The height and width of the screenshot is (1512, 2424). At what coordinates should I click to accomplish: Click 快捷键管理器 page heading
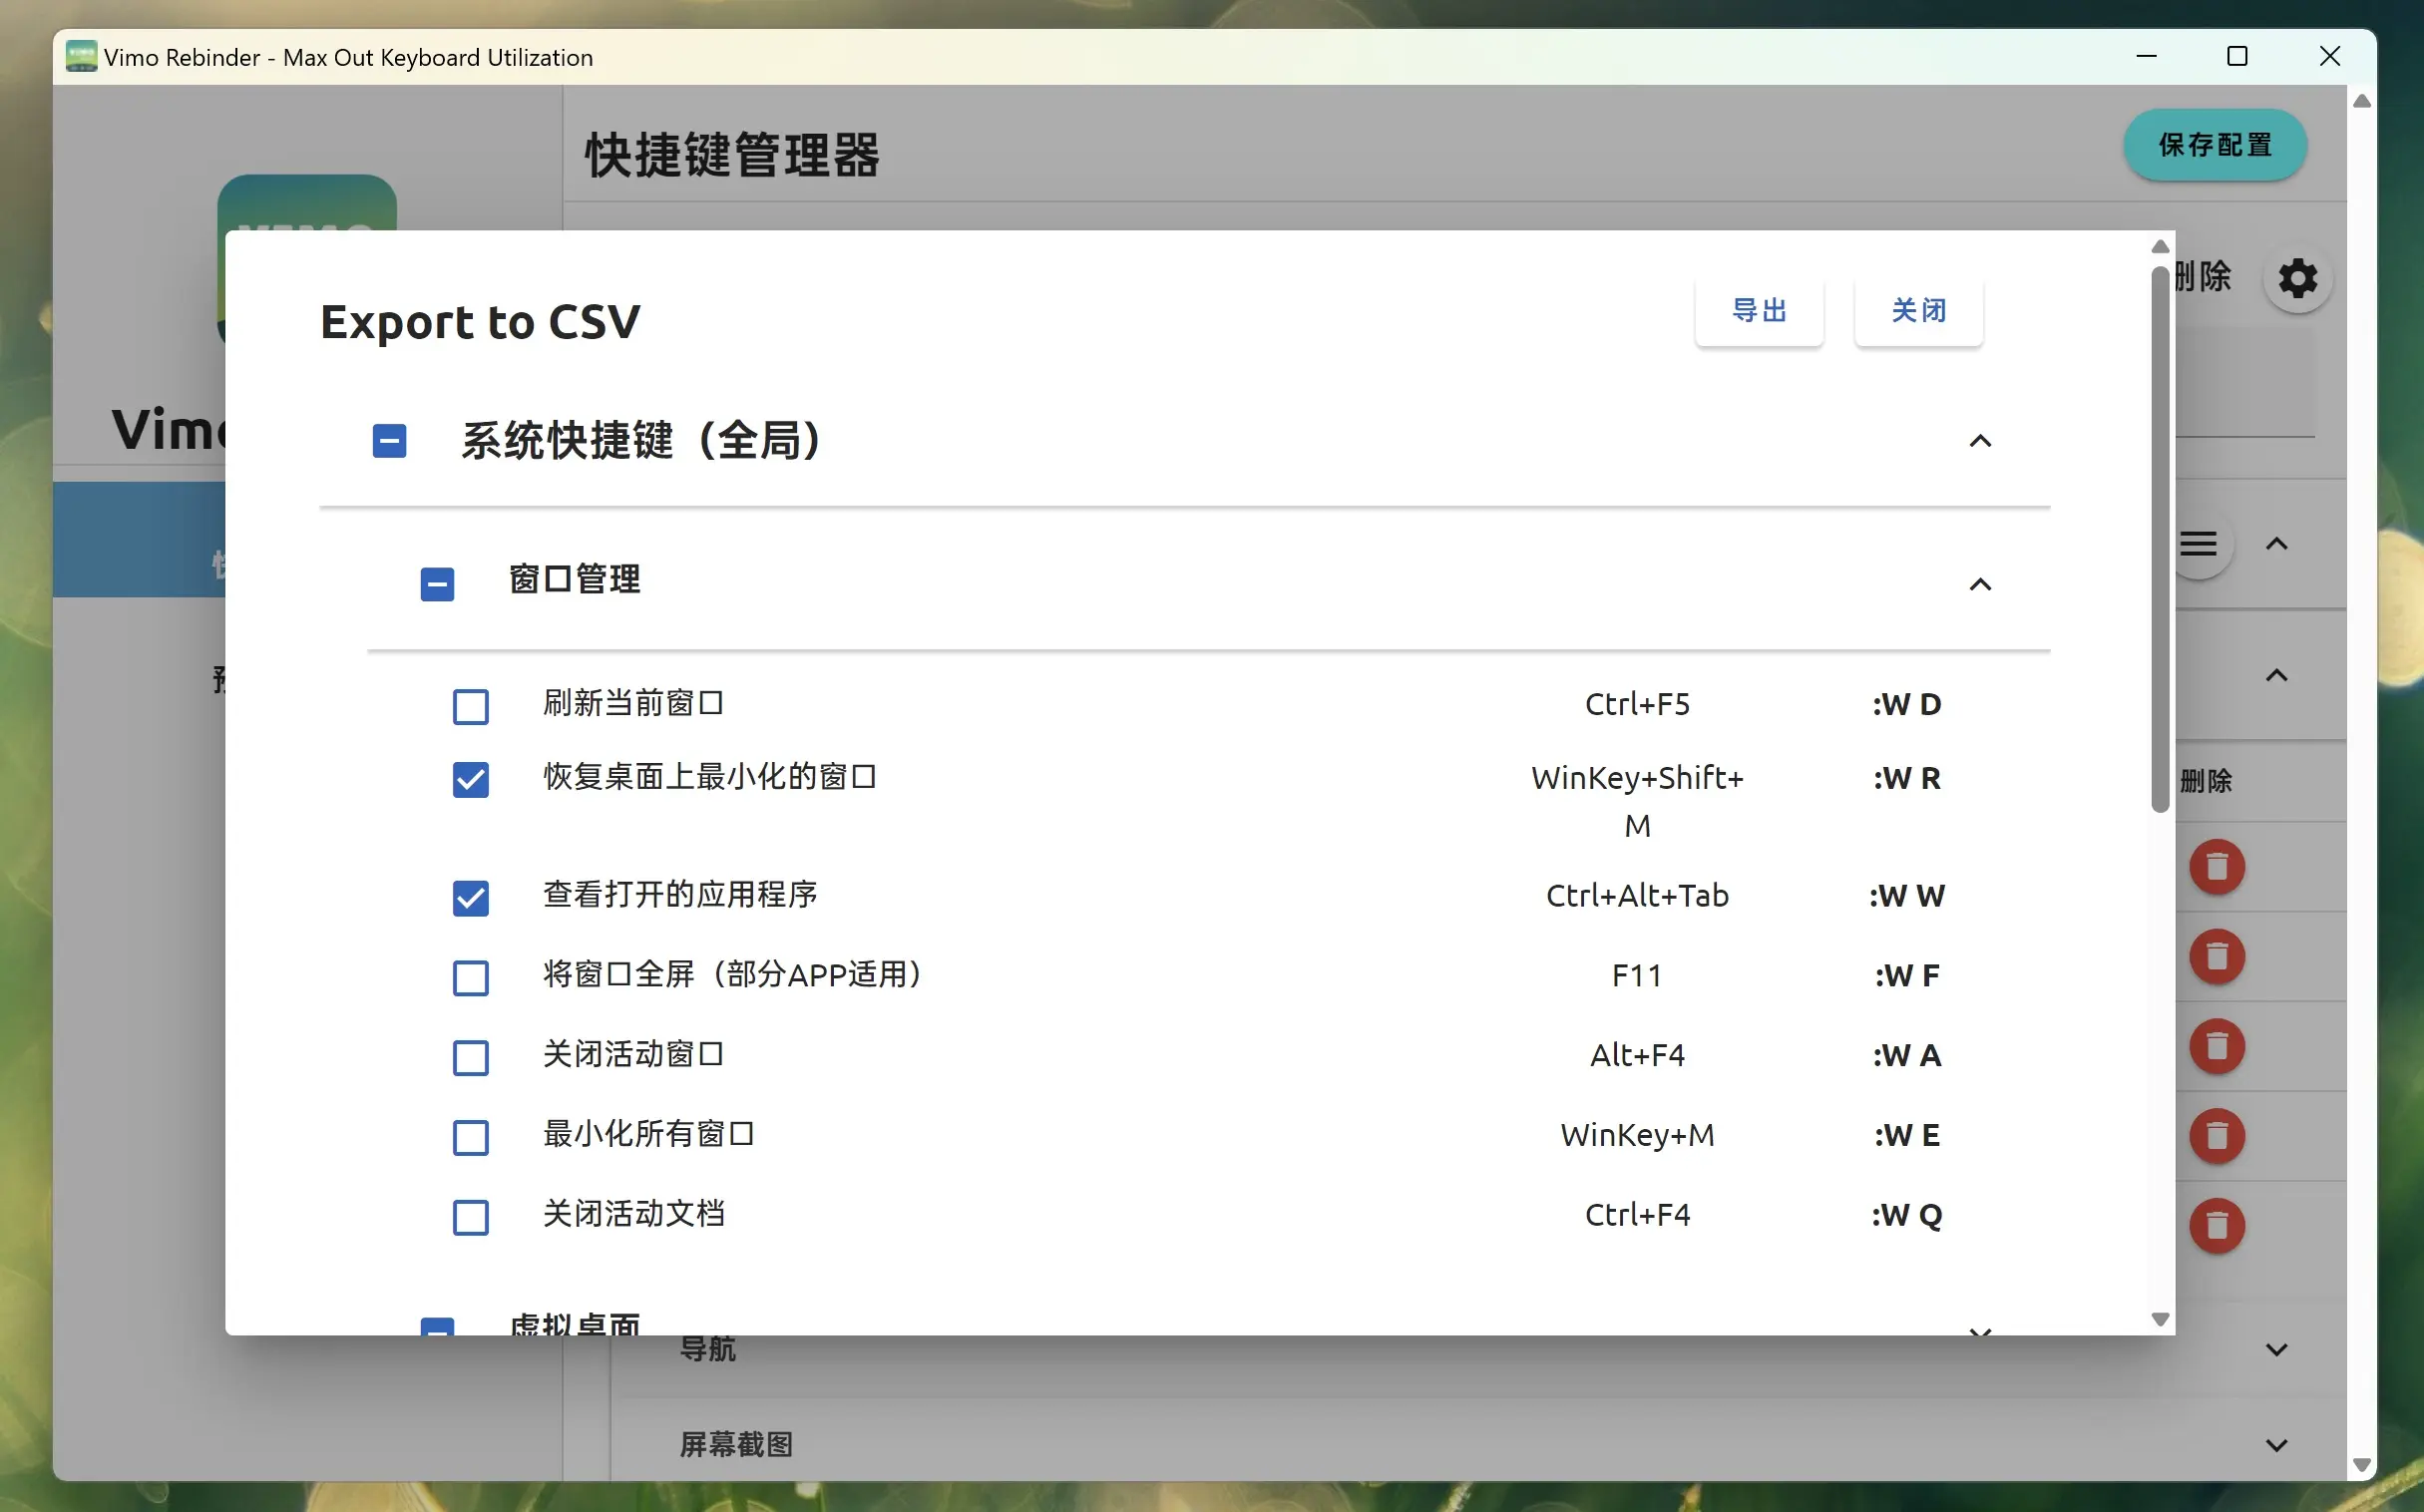pyautogui.click(x=732, y=155)
